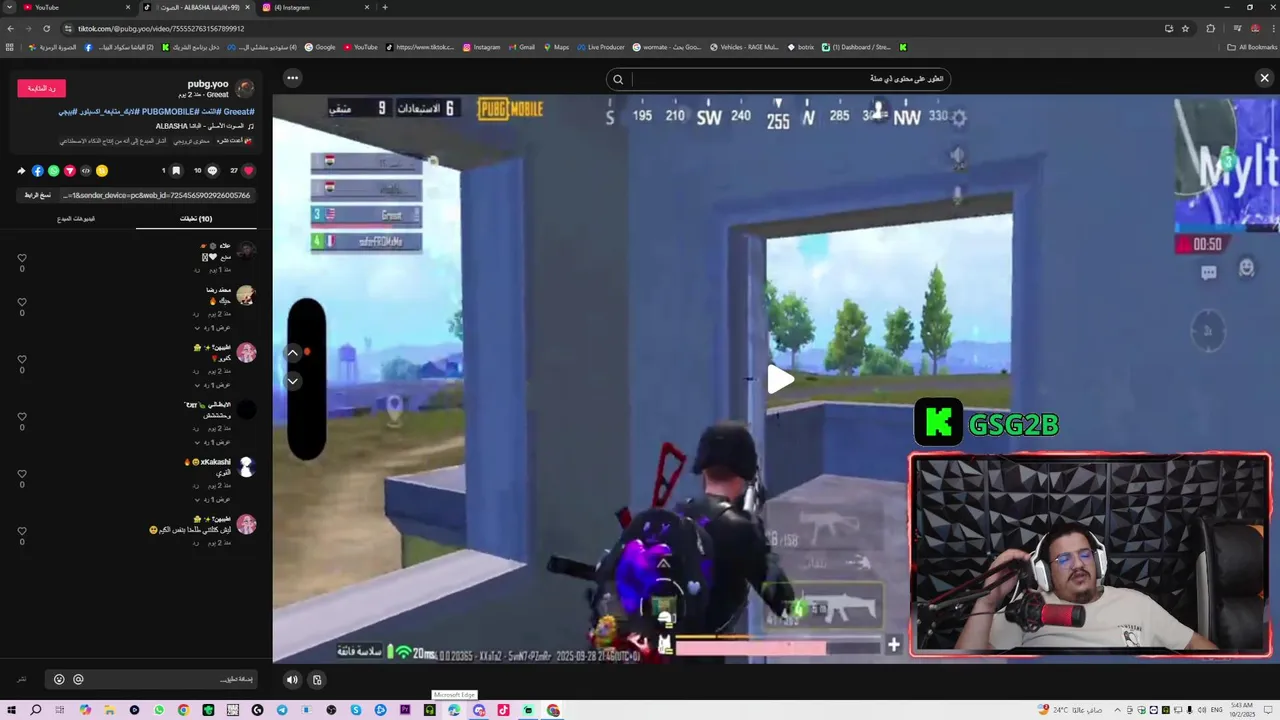The height and width of the screenshot is (720, 1280).
Task: Open a new browser tab with plus
Action: [385, 7]
